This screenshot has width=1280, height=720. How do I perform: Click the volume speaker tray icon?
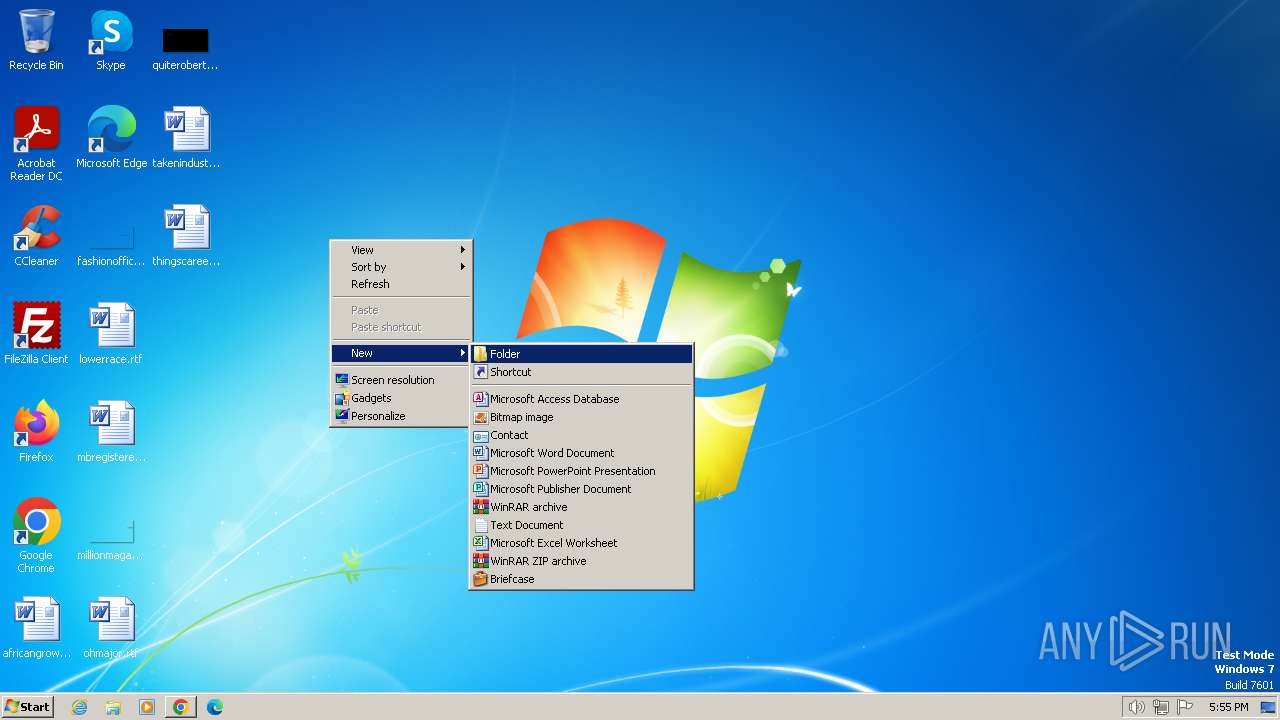point(1136,707)
